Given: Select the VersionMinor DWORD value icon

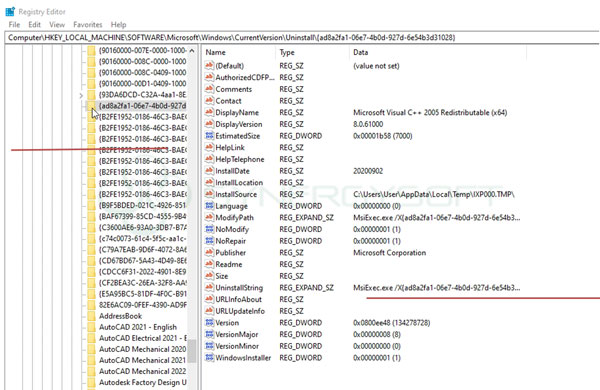Looking at the screenshot, I should point(209,346).
